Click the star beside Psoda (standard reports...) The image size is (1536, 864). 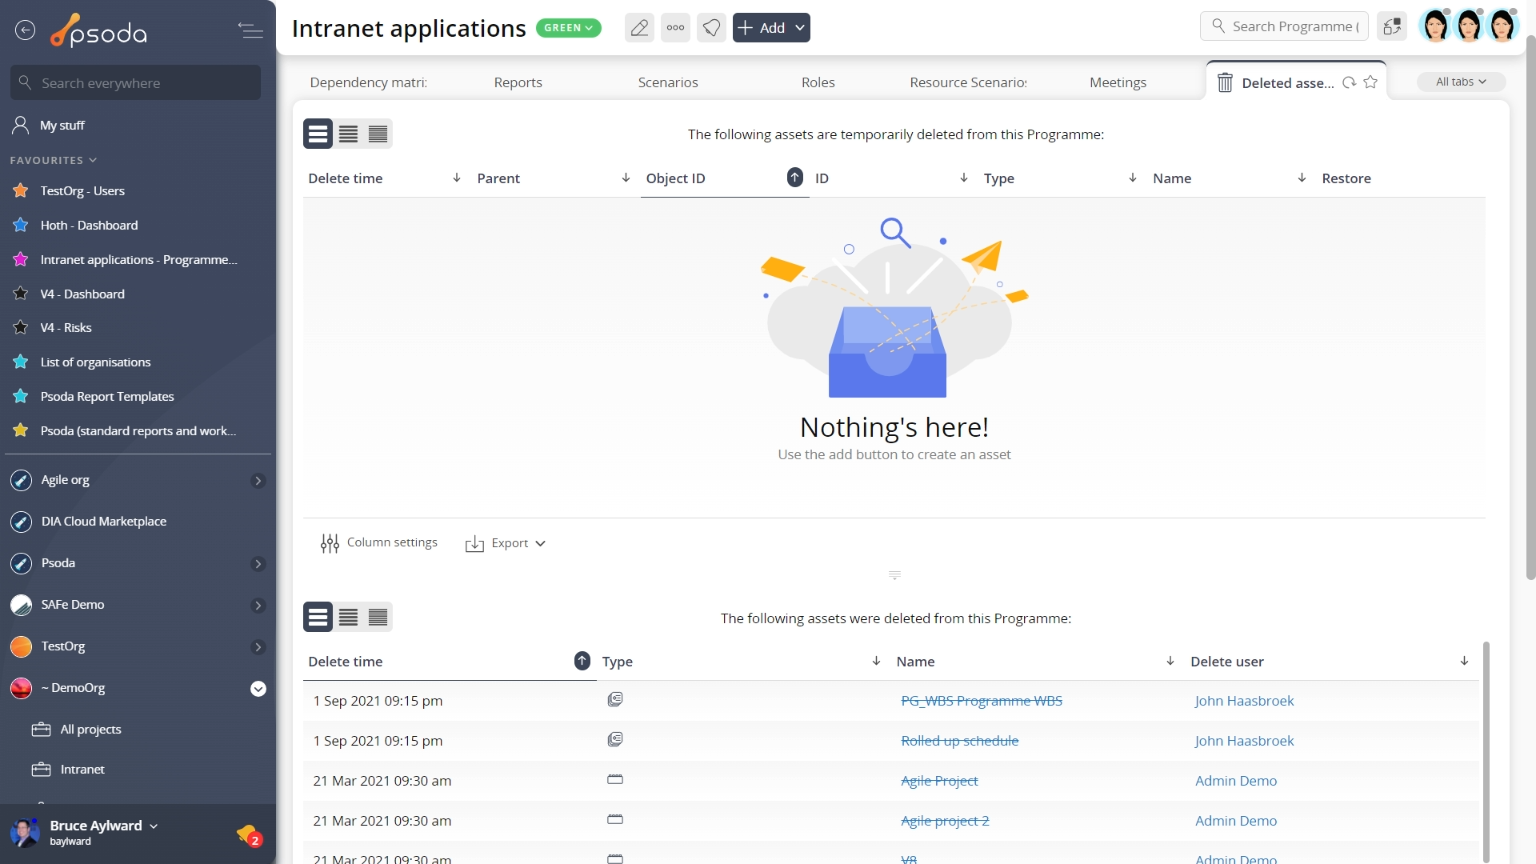tap(20, 431)
